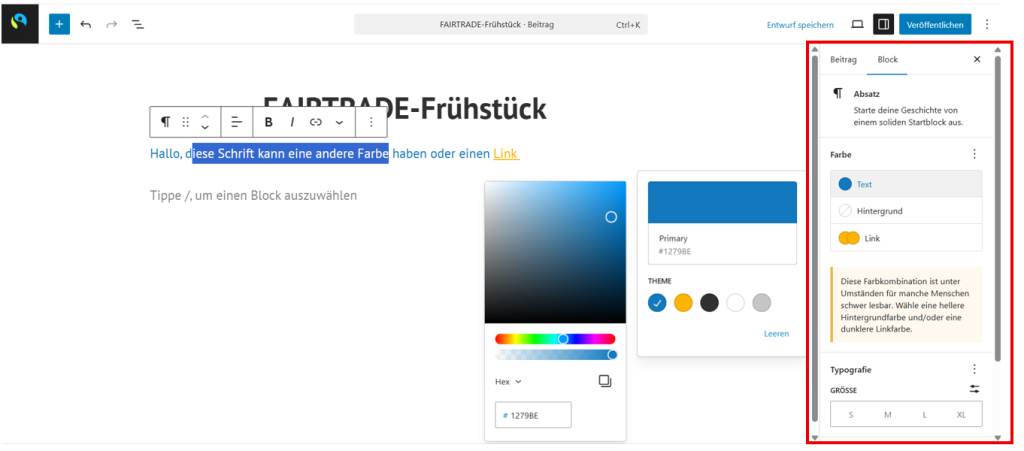Click the hex value input field
This screenshot has width=1024, height=451.
pyautogui.click(x=534, y=415)
